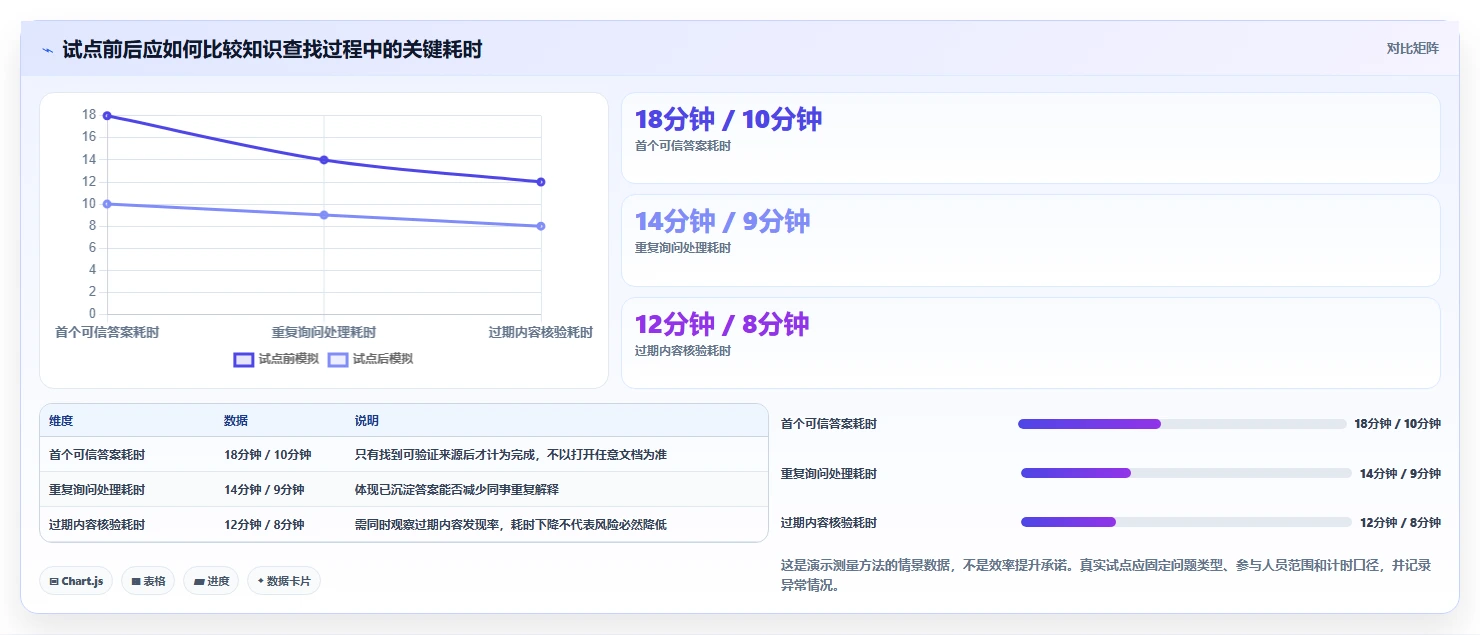This screenshot has width=1480, height=635.
Task: Click the Chart.js badge
Action: (x=76, y=581)
